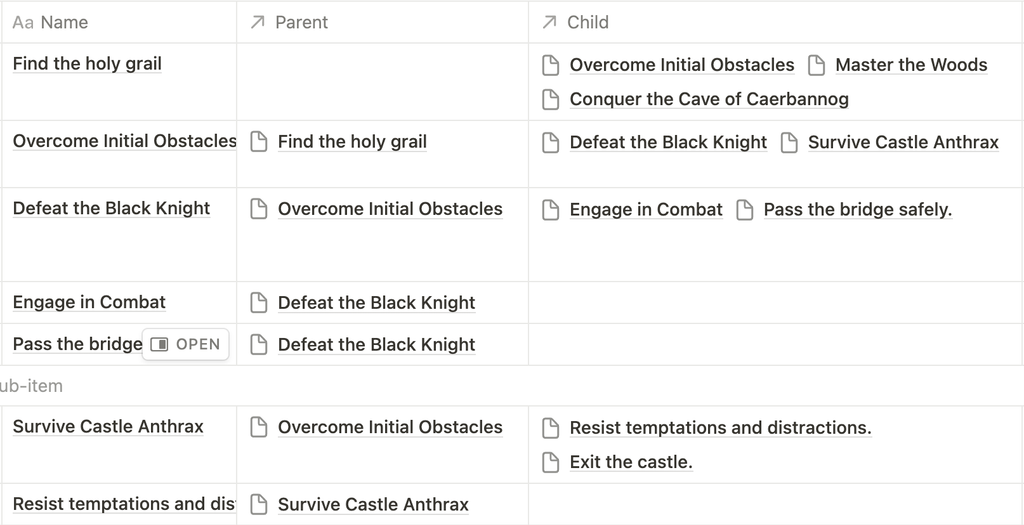Click page icon beside Master the Woods

coord(816,65)
